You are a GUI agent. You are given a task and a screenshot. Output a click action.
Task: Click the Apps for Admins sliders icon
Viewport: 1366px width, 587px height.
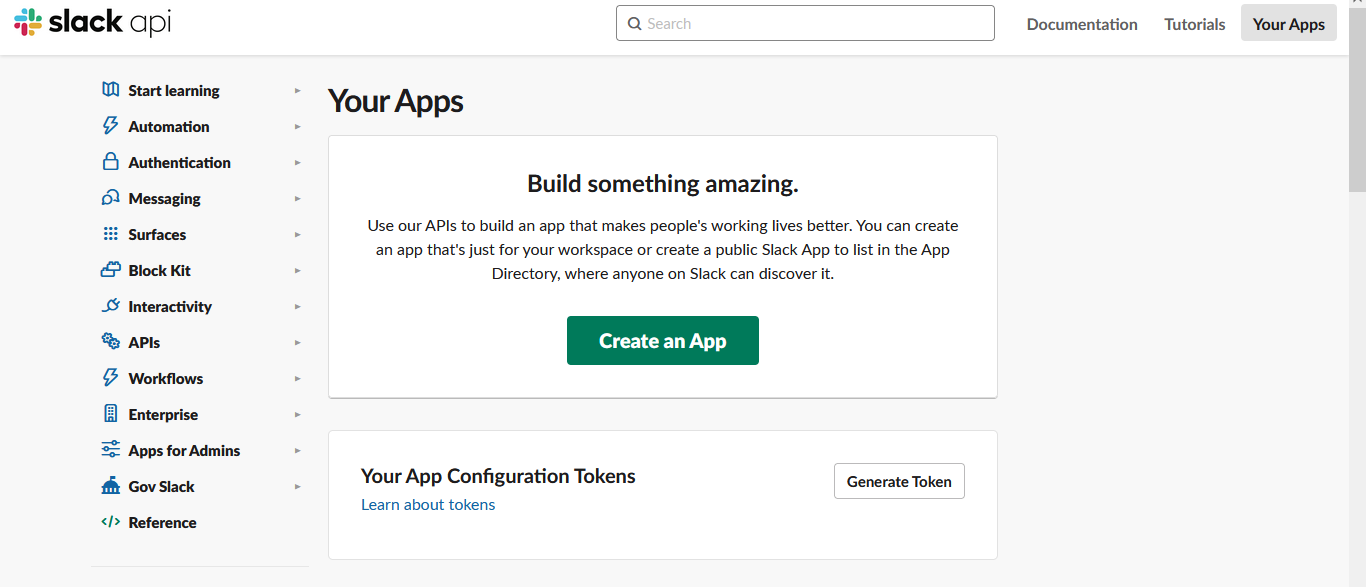110,450
